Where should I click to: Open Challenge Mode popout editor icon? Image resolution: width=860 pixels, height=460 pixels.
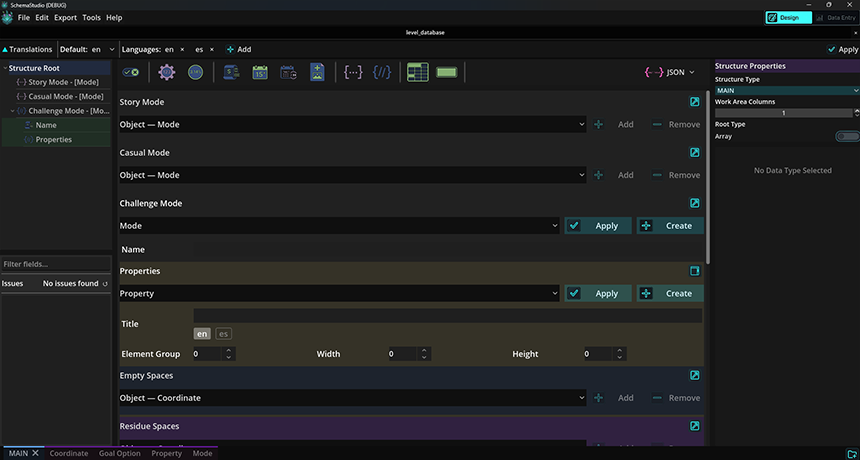(x=694, y=203)
